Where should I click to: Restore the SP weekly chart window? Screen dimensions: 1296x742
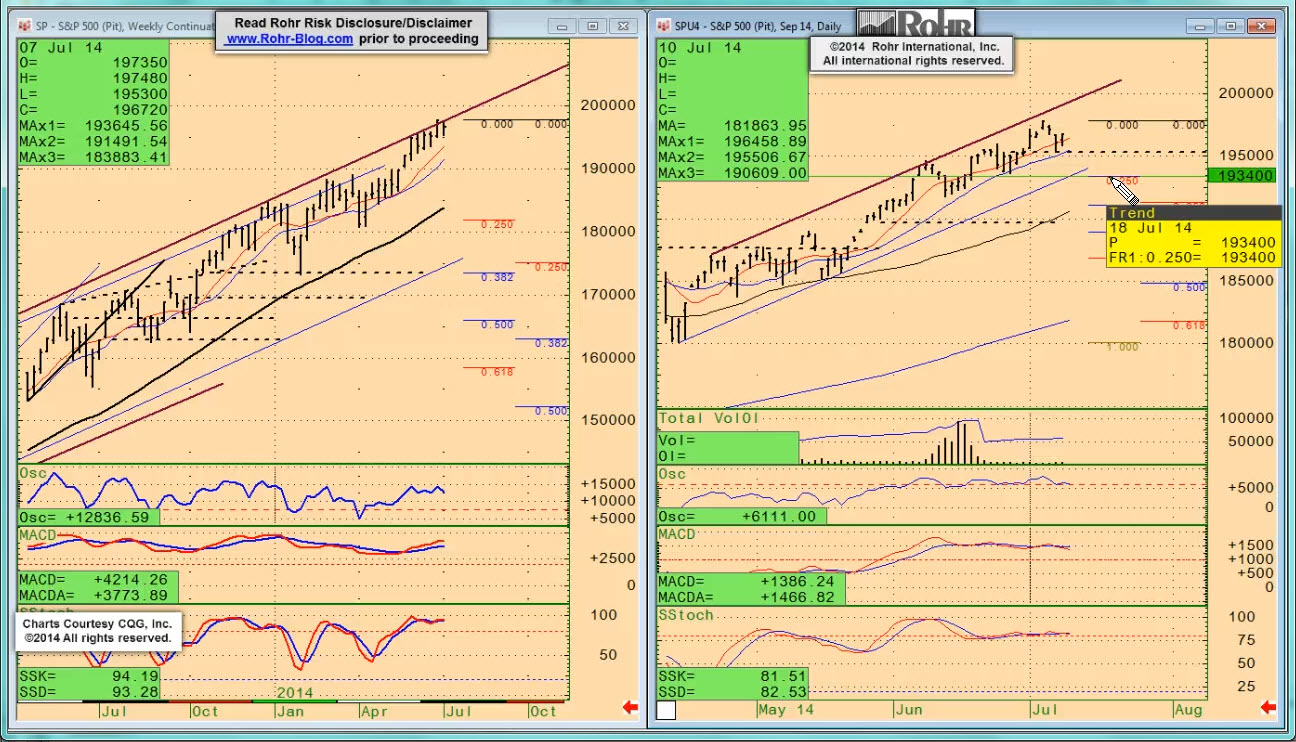pos(592,26)
